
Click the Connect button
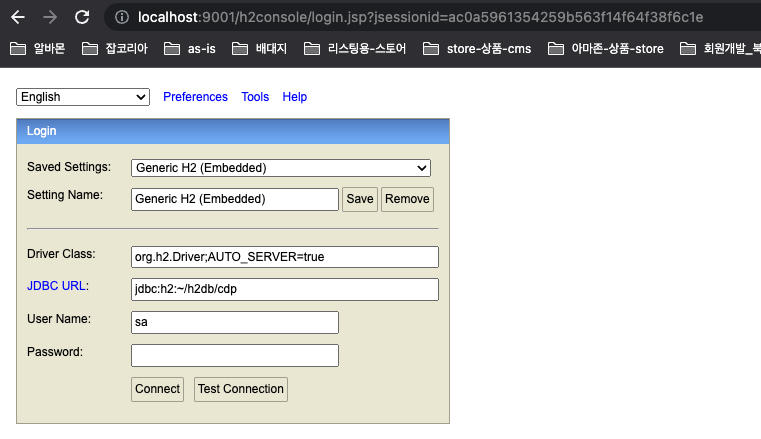[x=157, y=389]
